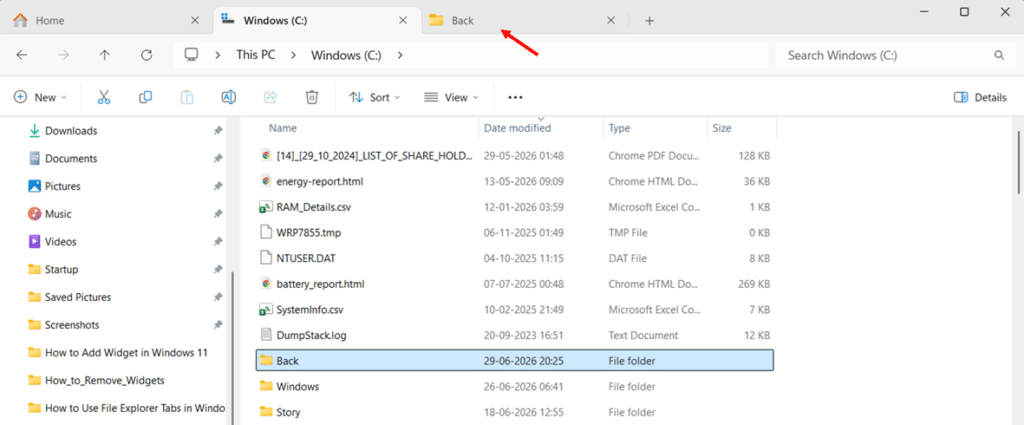Open the Startup folder in sidebar
1024x425 pixels.
[61, 270]
